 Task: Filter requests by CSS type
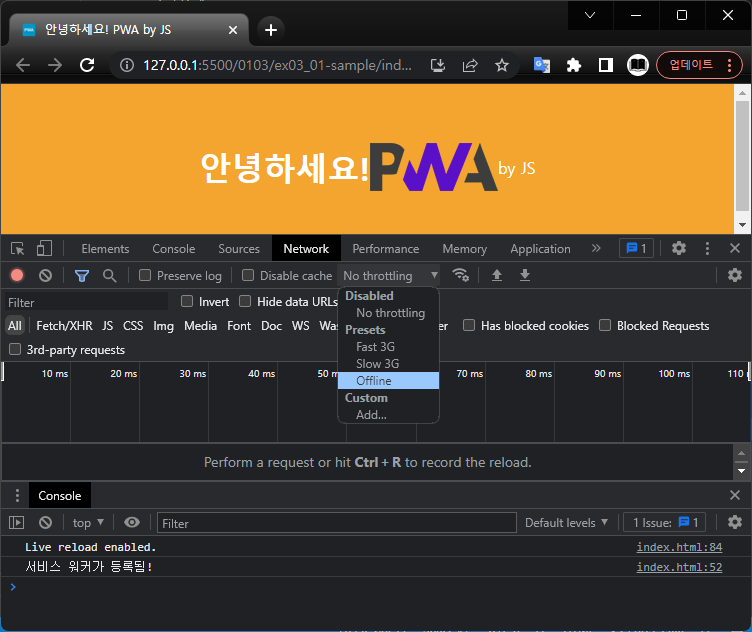click(133, 326)
